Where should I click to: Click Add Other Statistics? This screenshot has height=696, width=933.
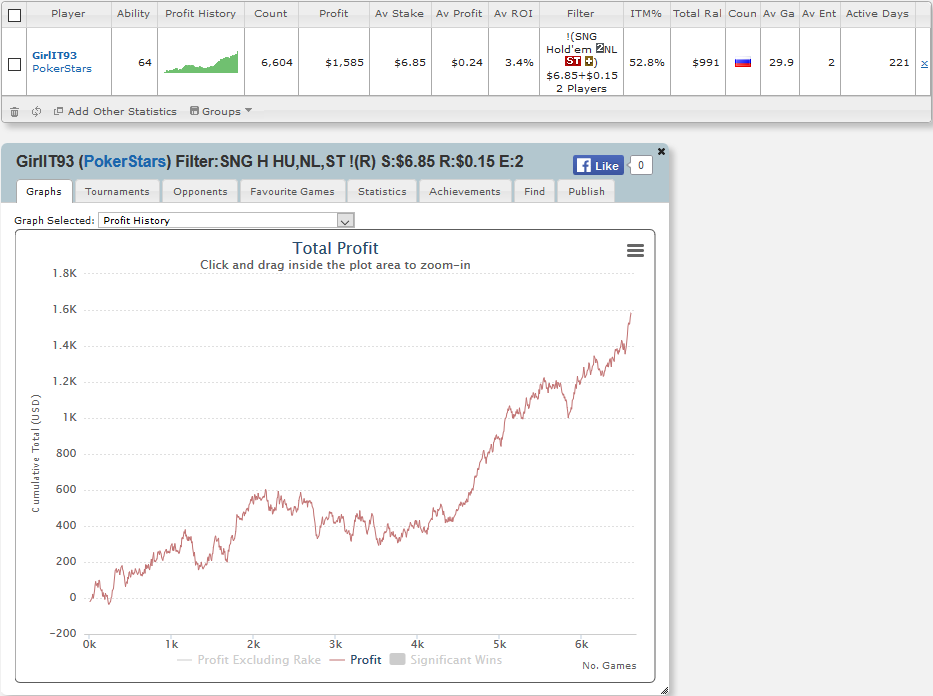tap(122, 111)
